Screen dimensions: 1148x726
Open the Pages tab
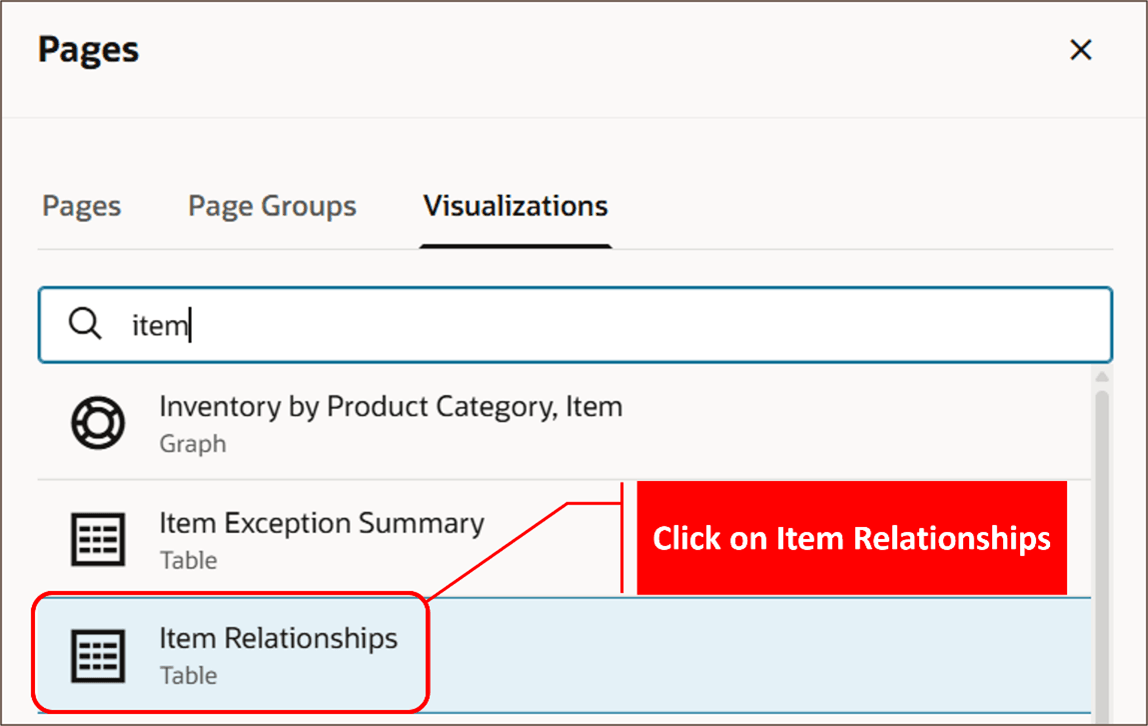point(81,206)
